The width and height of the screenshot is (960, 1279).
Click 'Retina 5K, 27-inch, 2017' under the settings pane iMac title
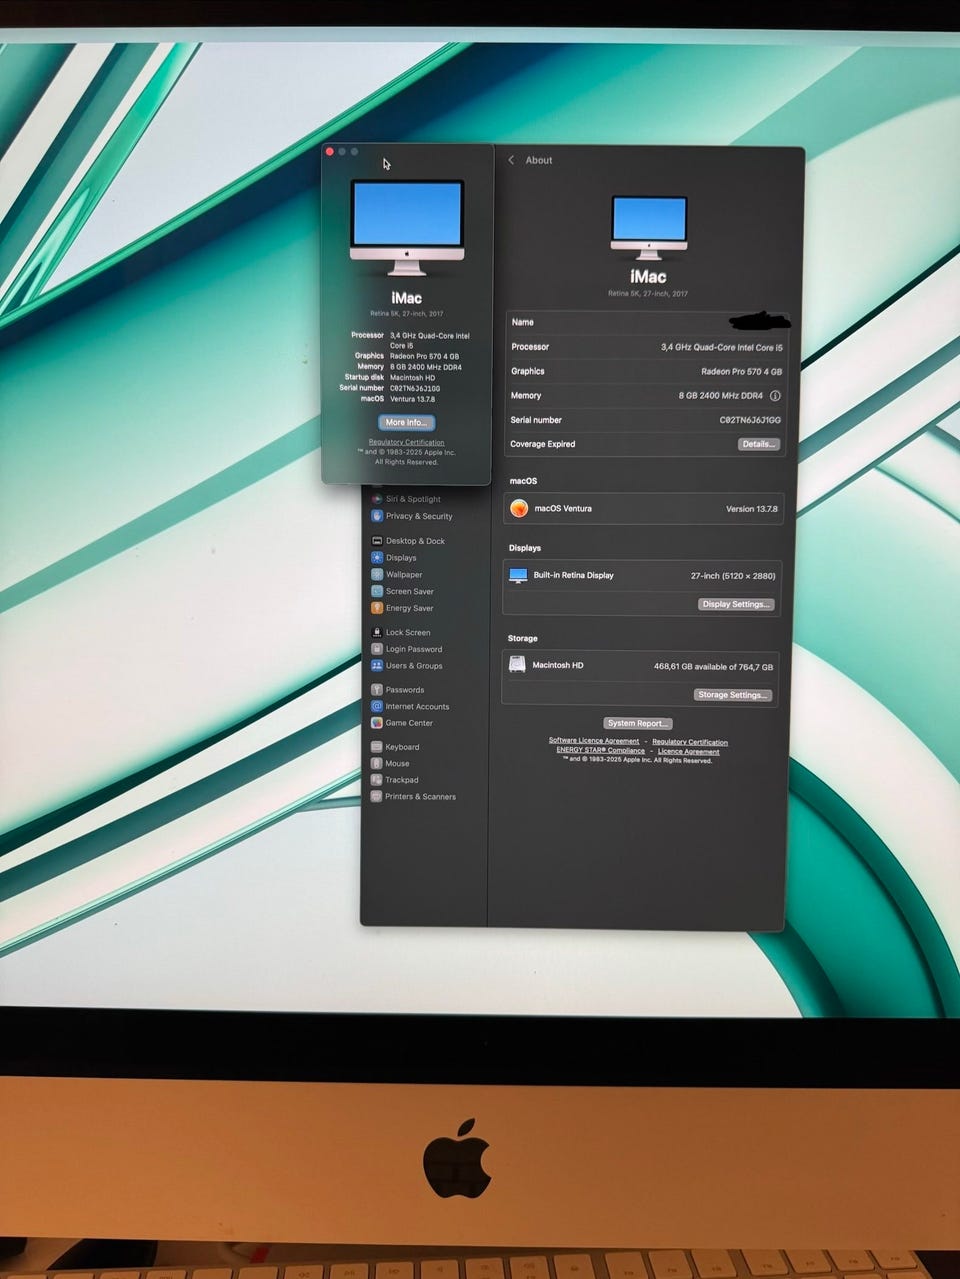coord(648,294)
